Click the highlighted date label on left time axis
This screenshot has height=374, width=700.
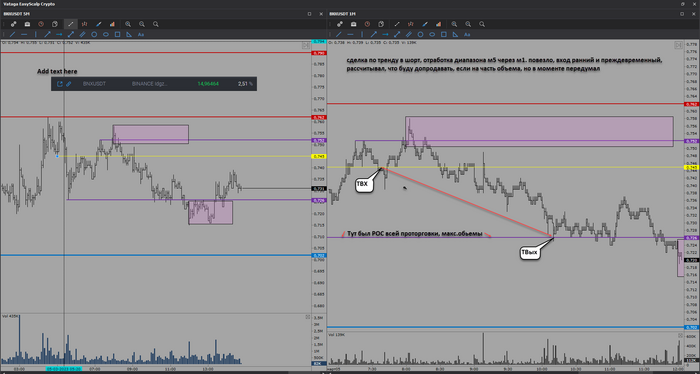[x=63, y=369]
